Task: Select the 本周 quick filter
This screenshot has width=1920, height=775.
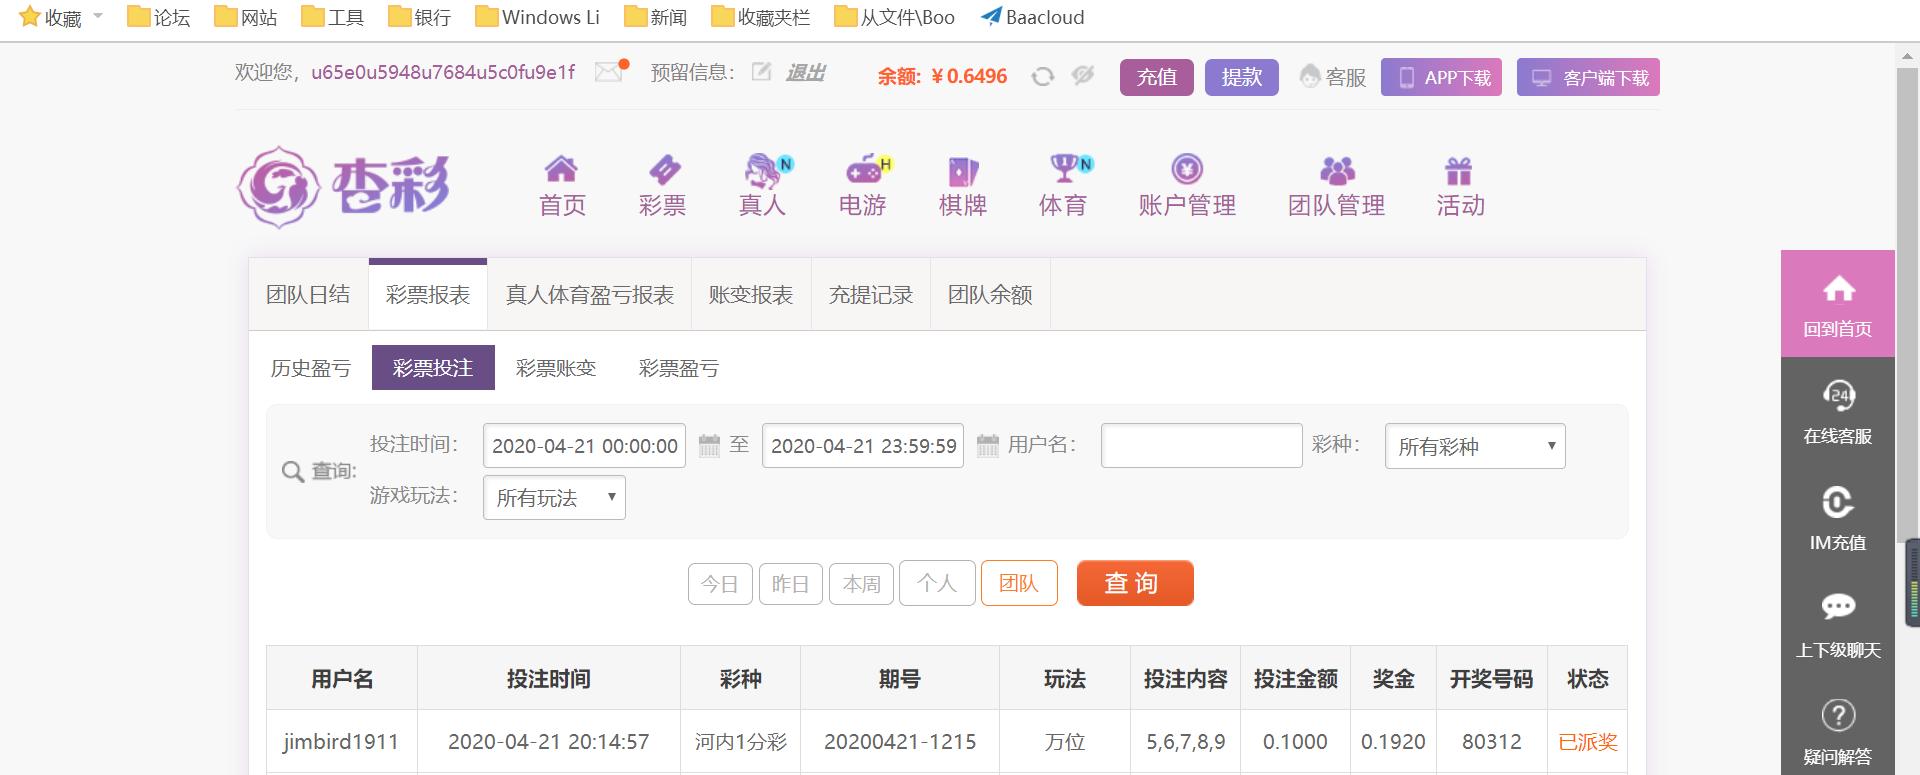Action: [x=861, y=584]
